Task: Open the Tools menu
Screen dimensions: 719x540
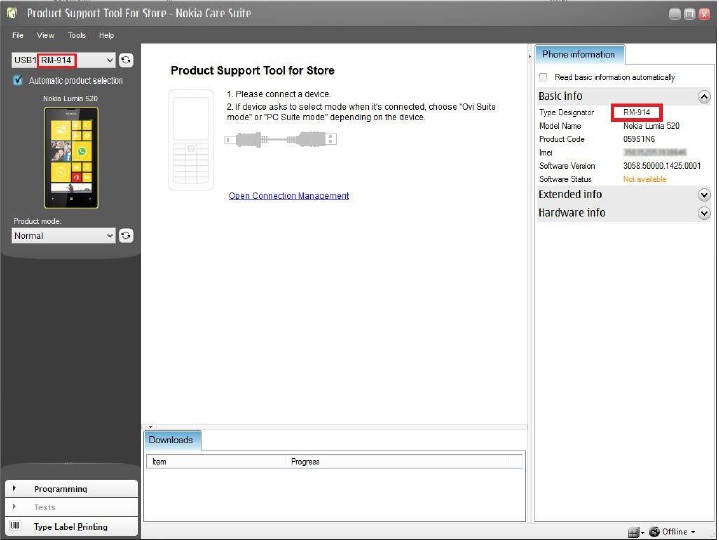Action: point(77,35)
